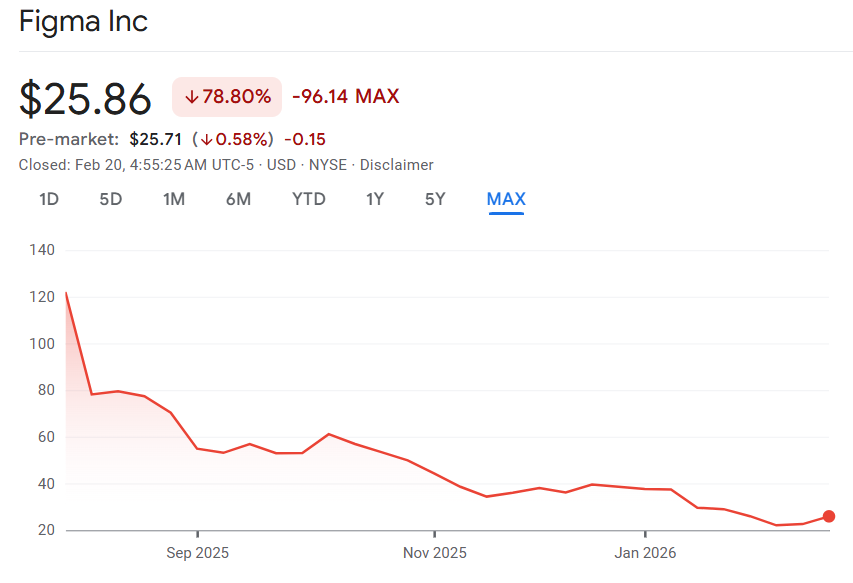Choose the 1Y range tab

[375, 199]
